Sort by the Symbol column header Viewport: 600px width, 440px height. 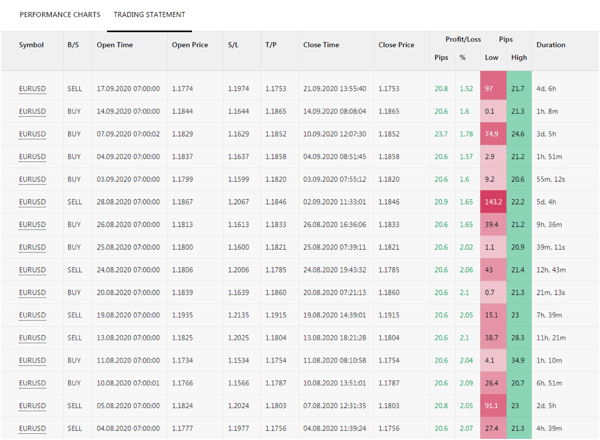pos(31,45)
